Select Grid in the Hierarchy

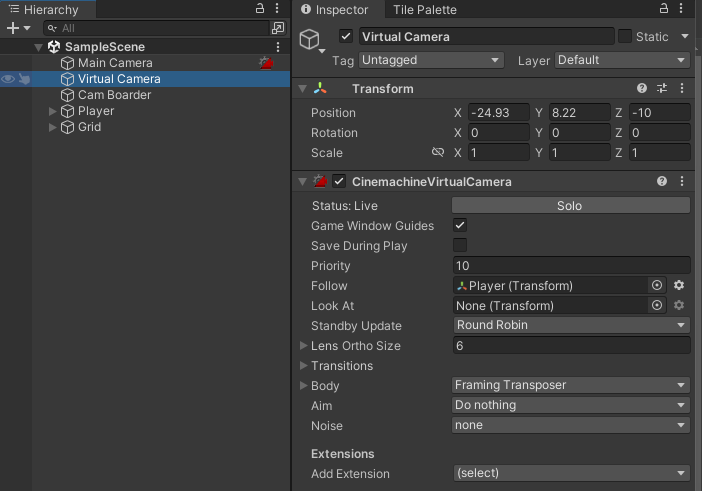90,127
